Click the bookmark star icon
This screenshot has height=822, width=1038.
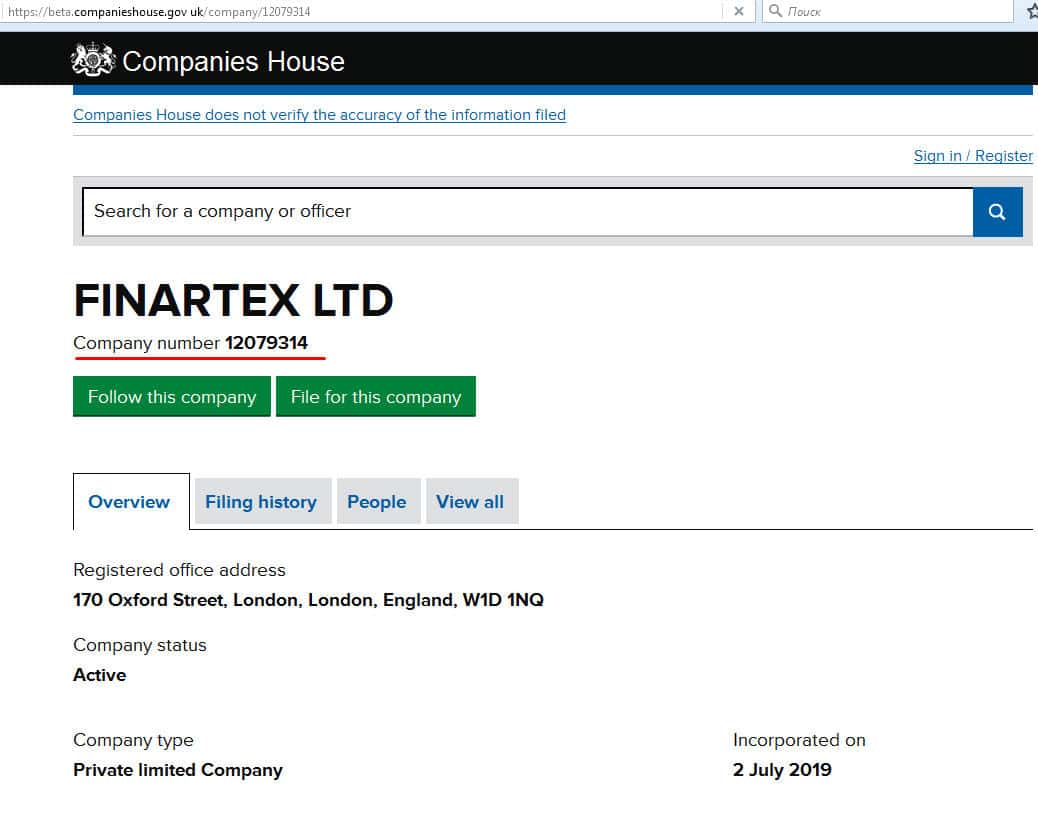[1031, 11]
